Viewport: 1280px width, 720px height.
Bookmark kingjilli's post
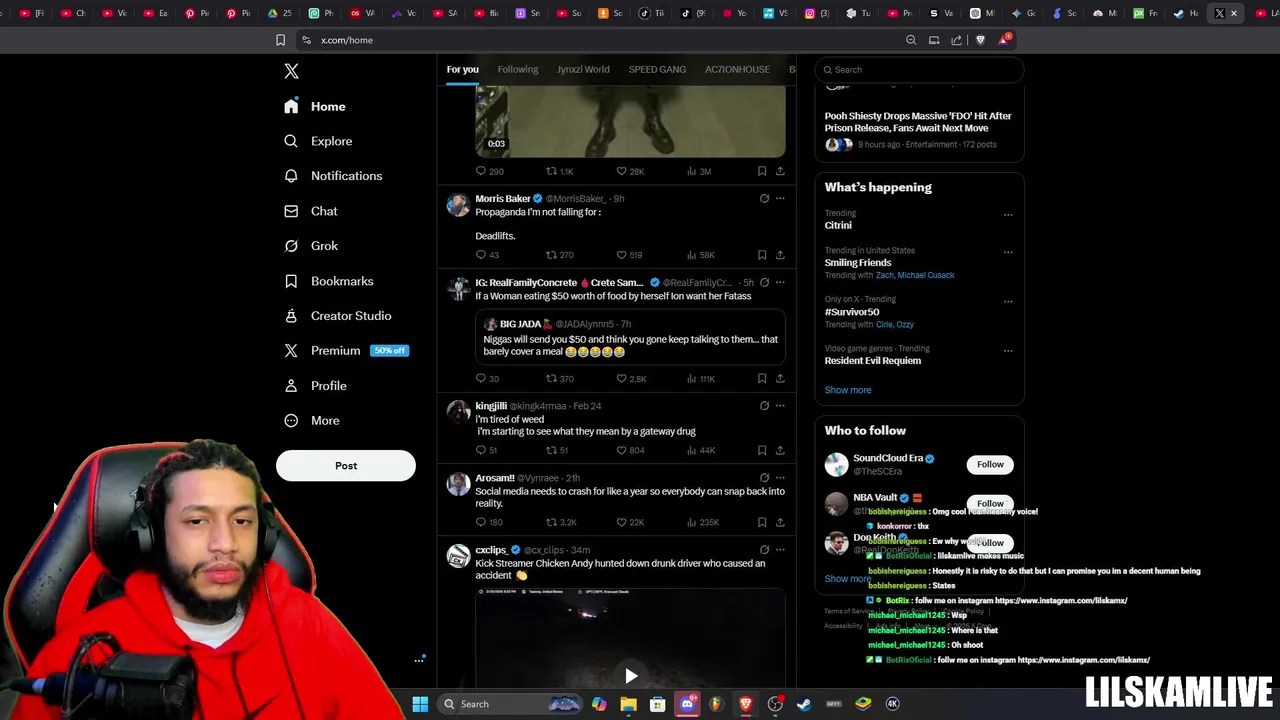(x=762, y=450)
